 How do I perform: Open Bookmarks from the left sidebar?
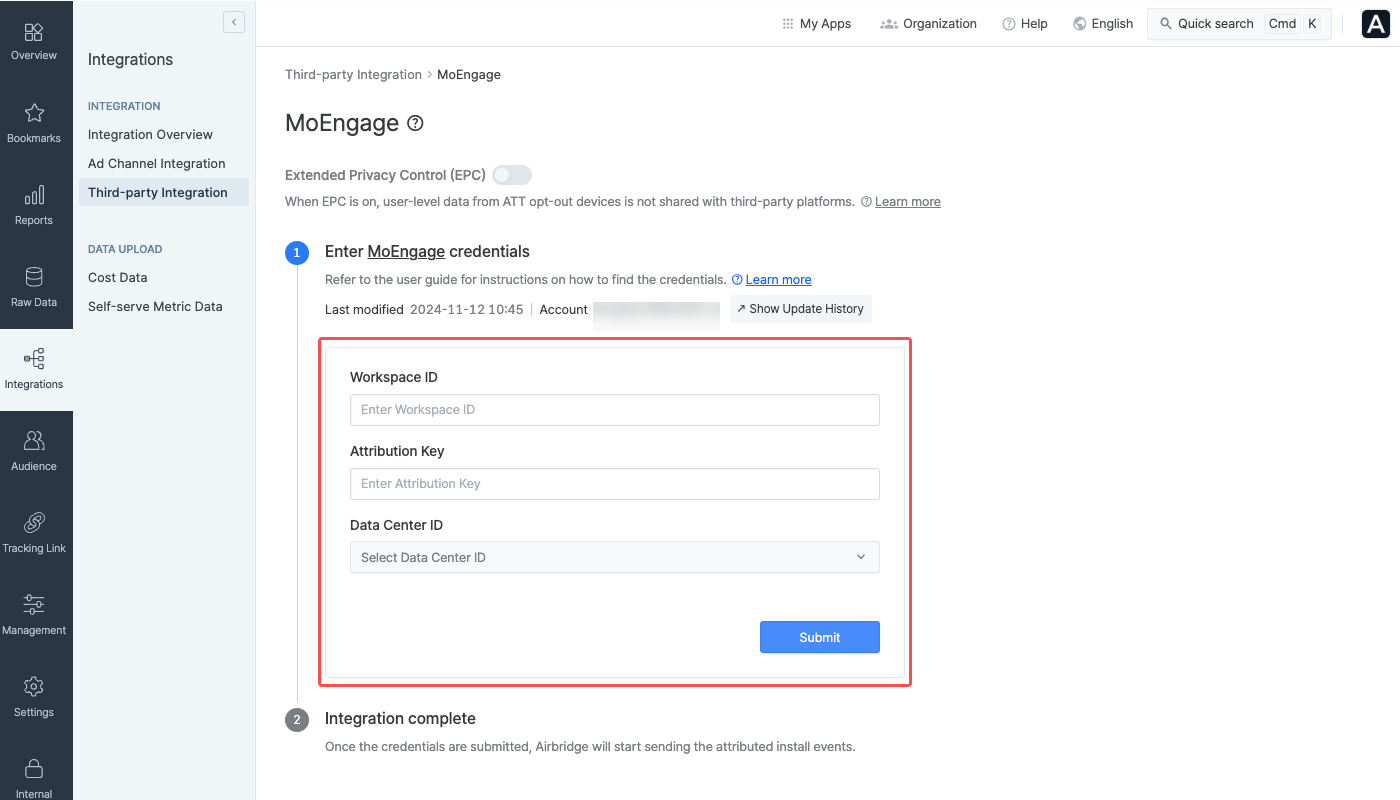(34, 124)
